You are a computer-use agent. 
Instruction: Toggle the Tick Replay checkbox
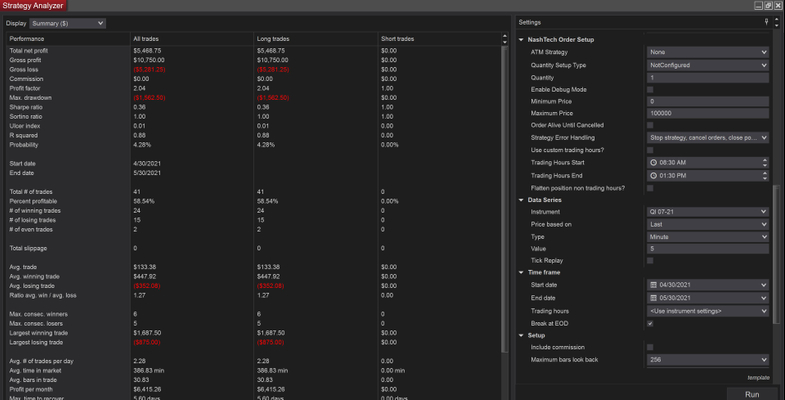click(x=651, y=260)
